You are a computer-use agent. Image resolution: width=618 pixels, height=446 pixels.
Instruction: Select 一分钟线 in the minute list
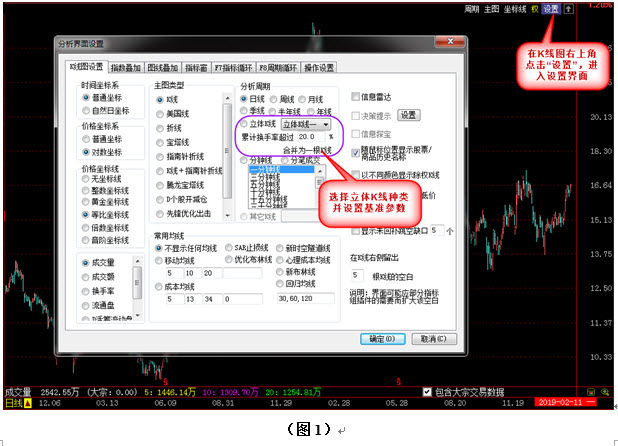point(282,169)
